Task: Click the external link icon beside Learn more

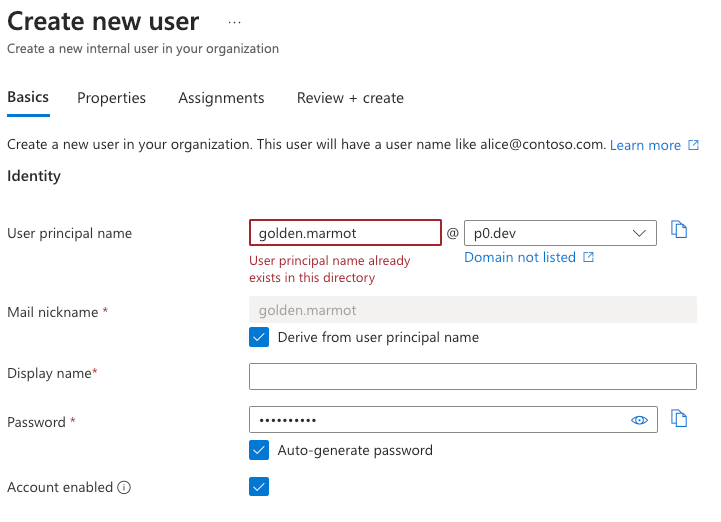Action: point(692,145)
